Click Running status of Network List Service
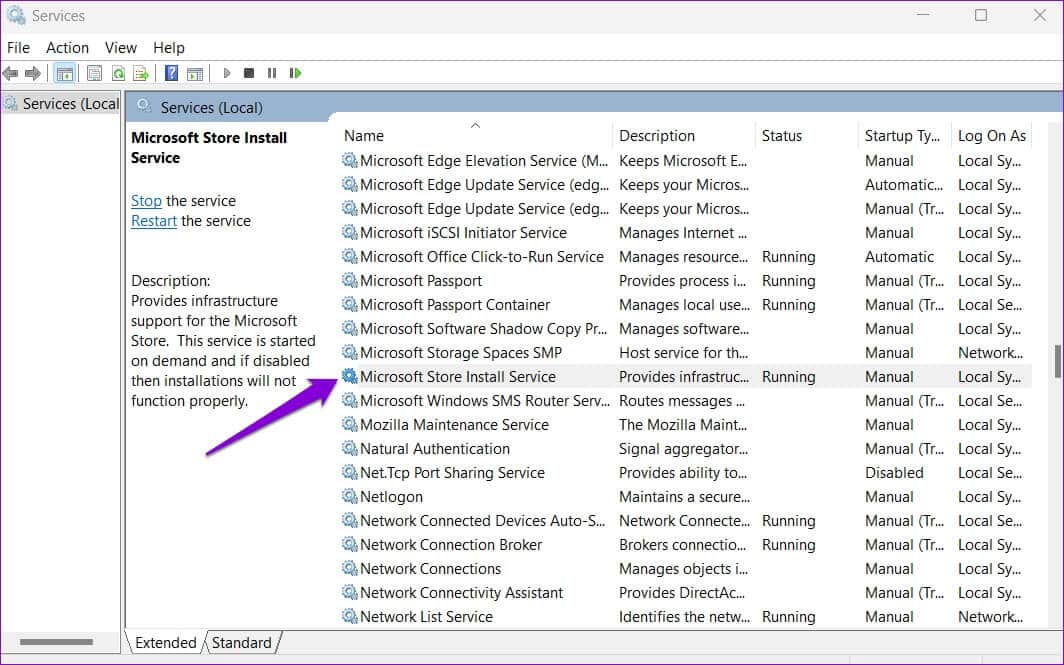This screenshot has width=1064, height=665. coord(788,616)
